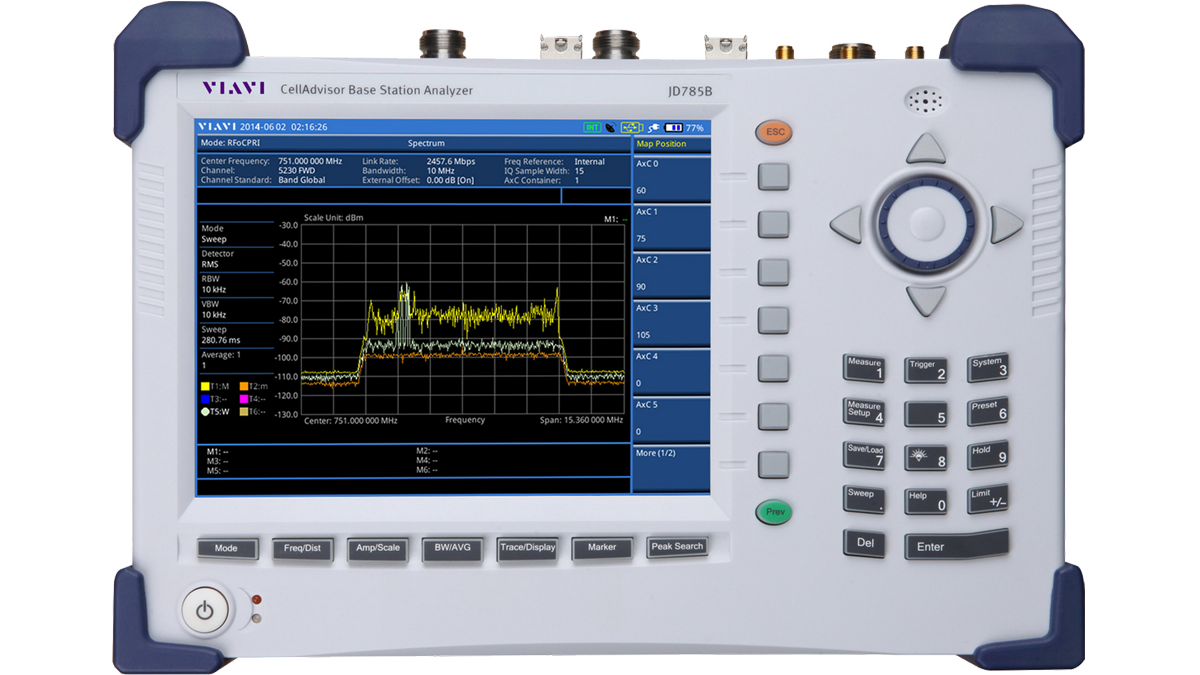
Task: Open the BW/AVG hard key
Action: click(x=452, y=548)
